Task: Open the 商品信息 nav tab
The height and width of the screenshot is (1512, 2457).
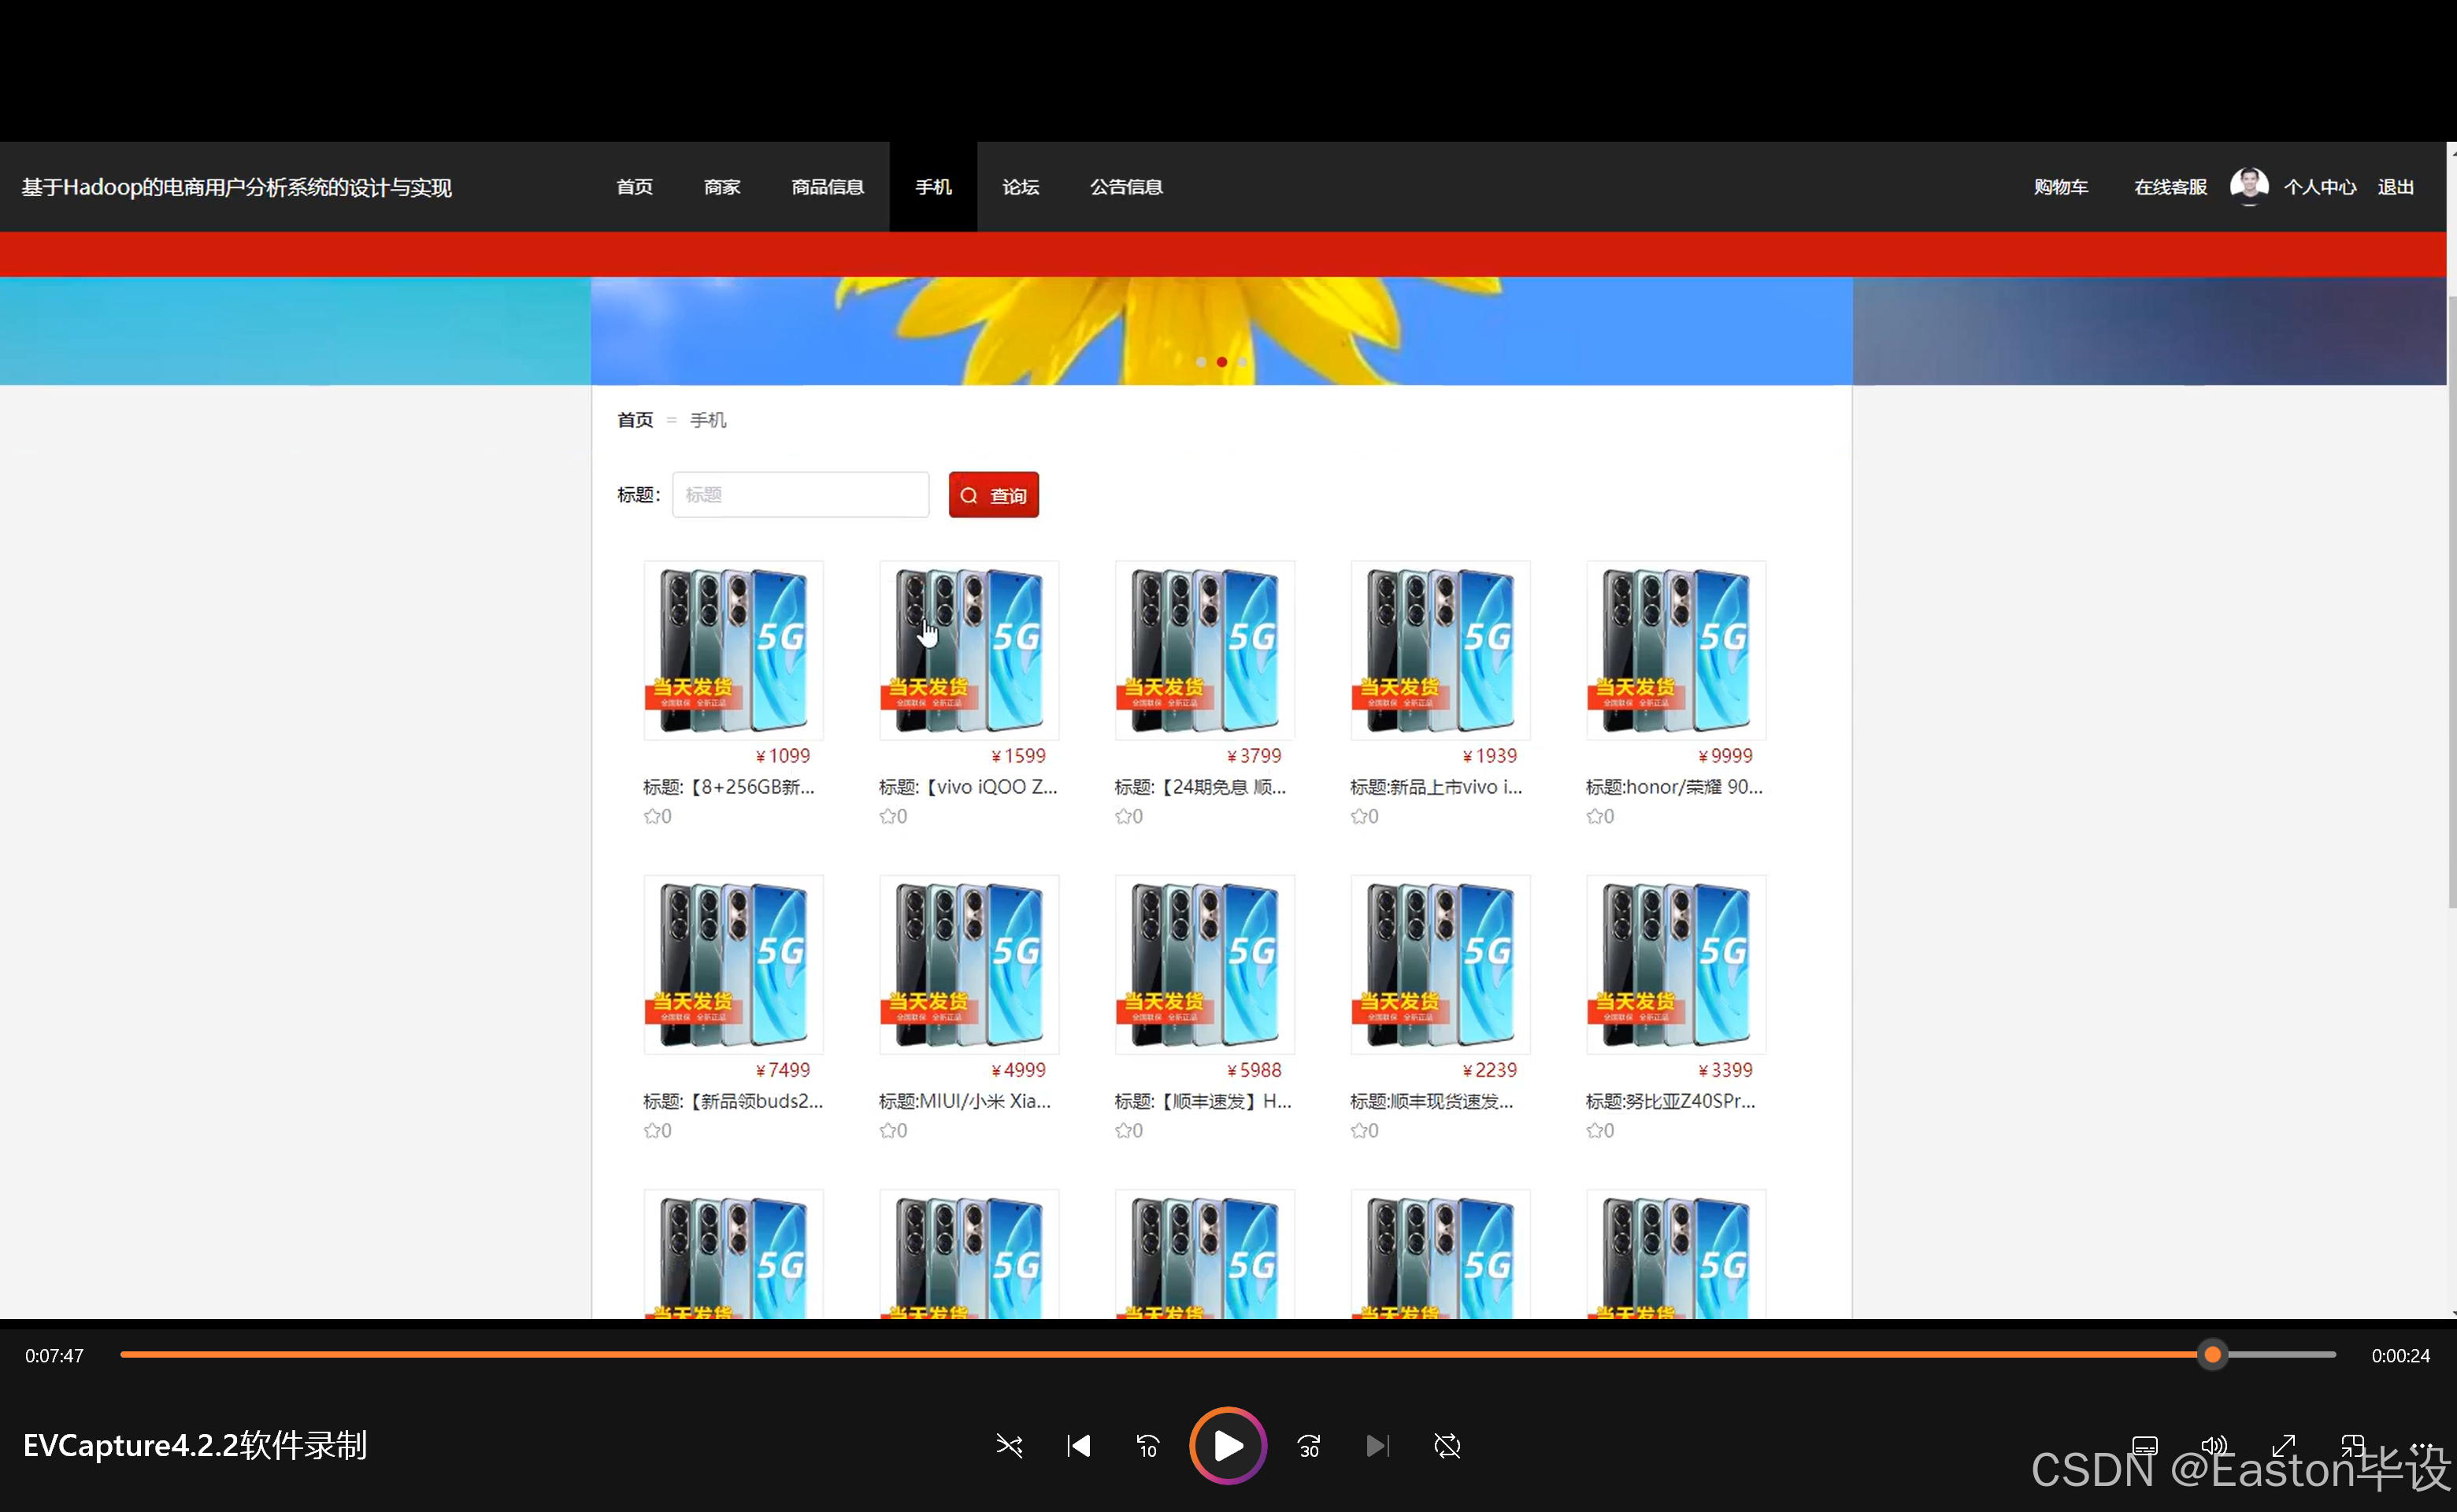Action: click(827, 187)
